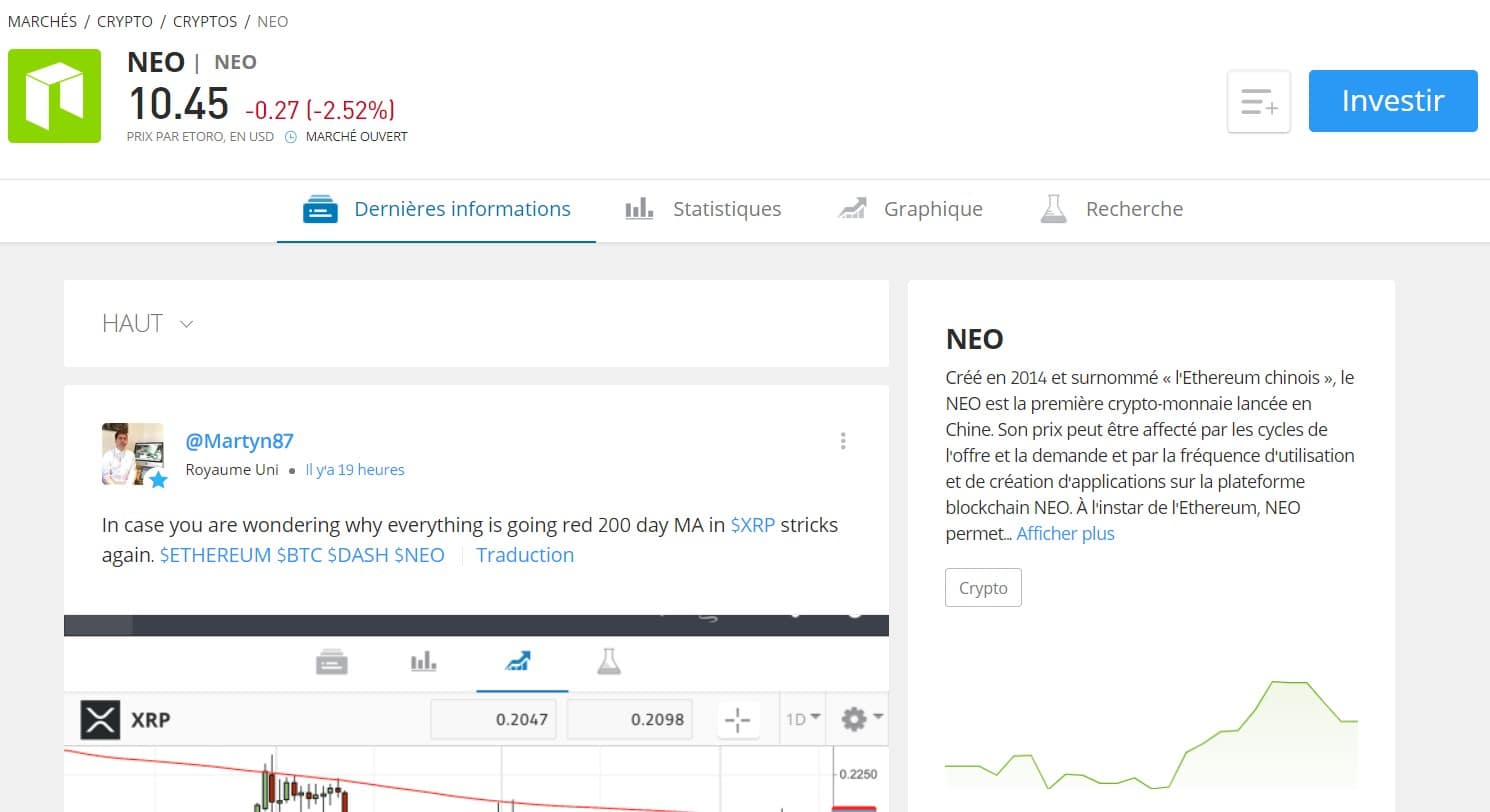Image resolution: width=1490 pixels, height=812 pixels.
Task: Click the -0.27 (-2.52%) price change
Action: 320,109
